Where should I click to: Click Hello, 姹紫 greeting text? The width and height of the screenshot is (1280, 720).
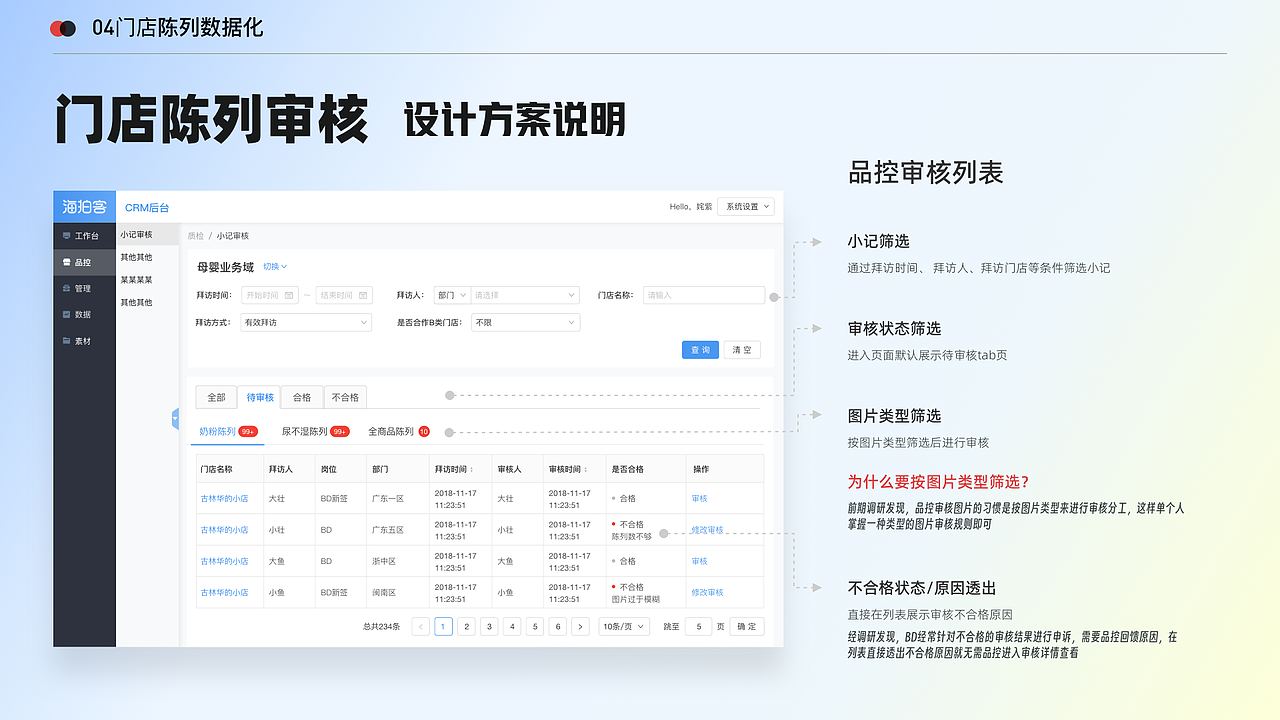691,207
